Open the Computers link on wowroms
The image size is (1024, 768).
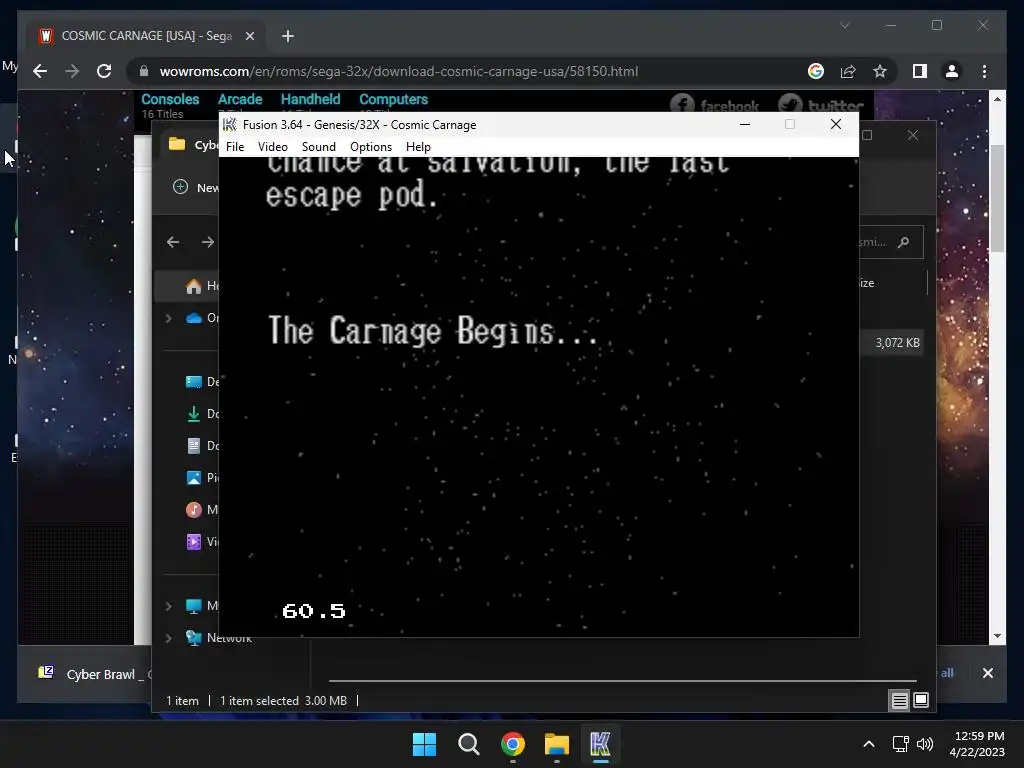393,99
